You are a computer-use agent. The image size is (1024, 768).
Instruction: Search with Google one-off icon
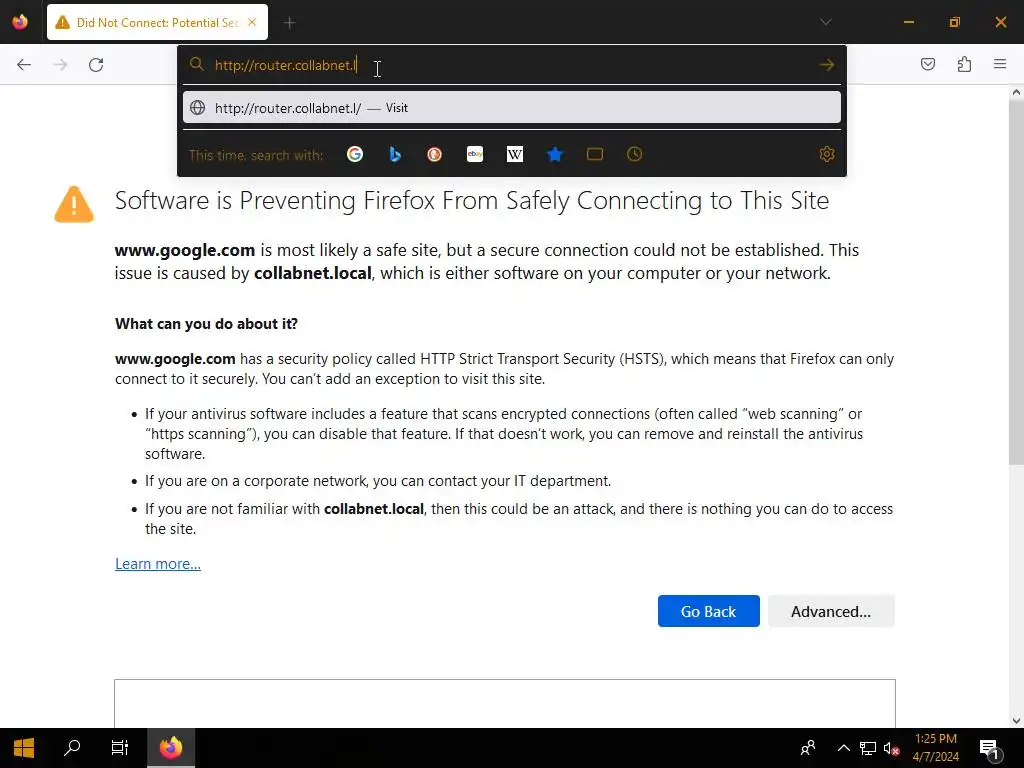pos(355,154)
